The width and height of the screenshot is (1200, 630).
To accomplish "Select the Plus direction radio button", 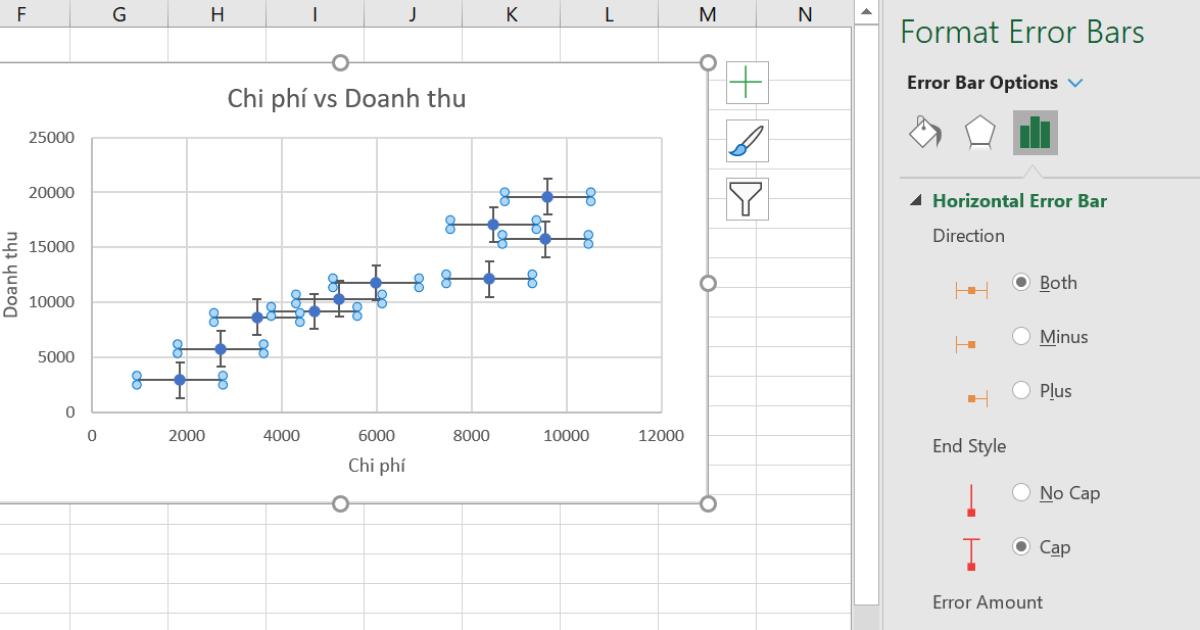I will tap(1022, 391).
